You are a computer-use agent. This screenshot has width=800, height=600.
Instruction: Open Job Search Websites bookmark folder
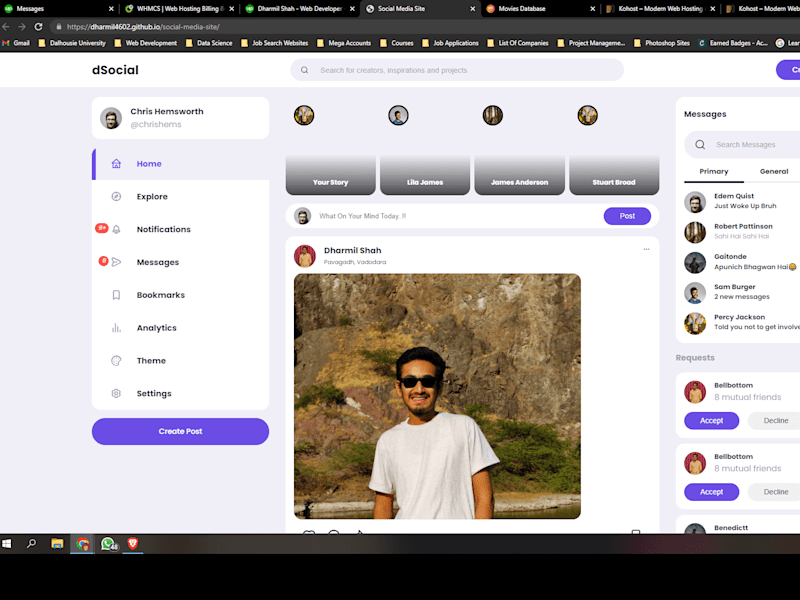274,43
